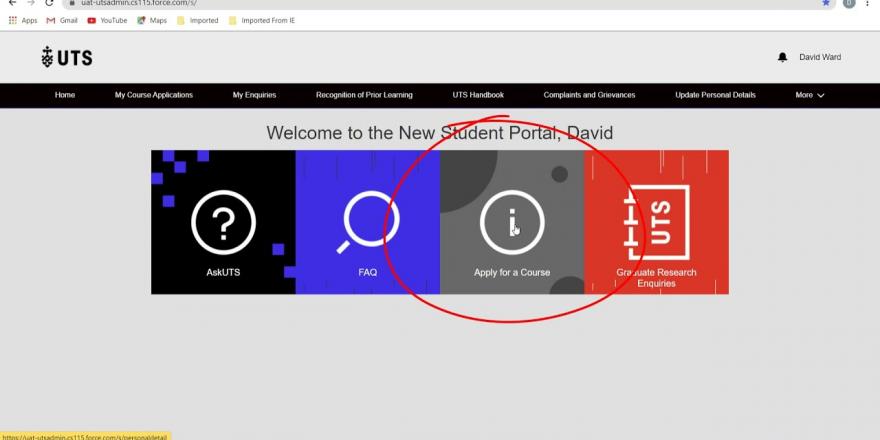Click the AskUTS label

(x=223, y=273)
